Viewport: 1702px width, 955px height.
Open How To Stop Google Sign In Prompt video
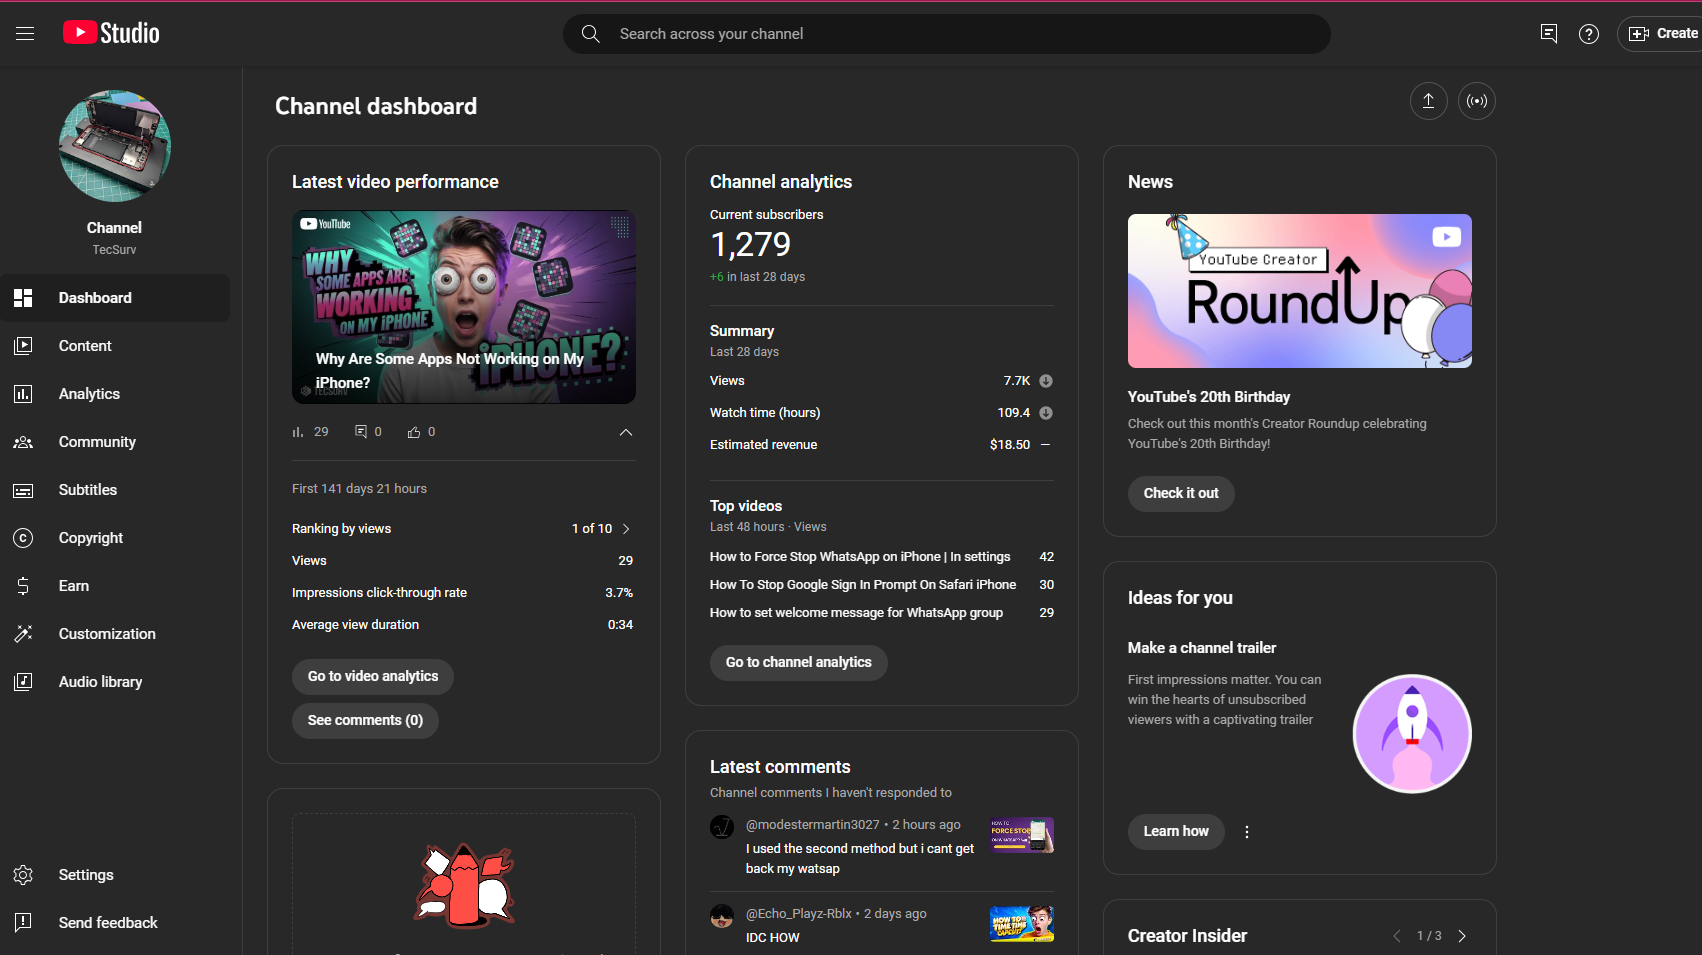coord(863,585)
